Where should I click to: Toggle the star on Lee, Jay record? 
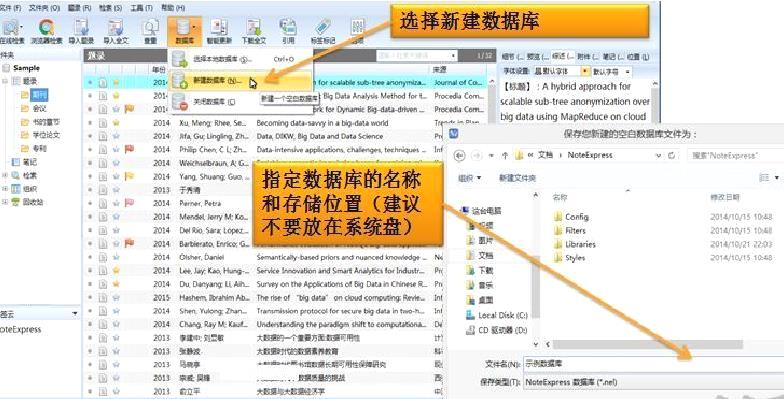tap(116, 270)
